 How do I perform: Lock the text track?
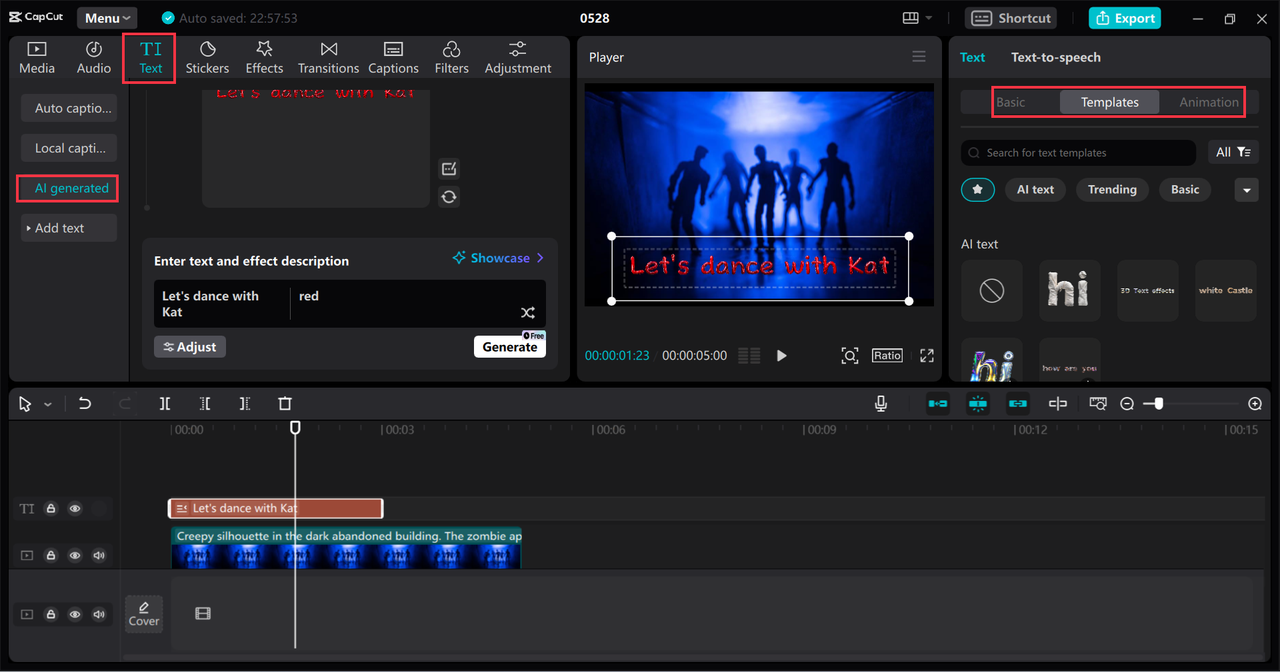[51, 509]
